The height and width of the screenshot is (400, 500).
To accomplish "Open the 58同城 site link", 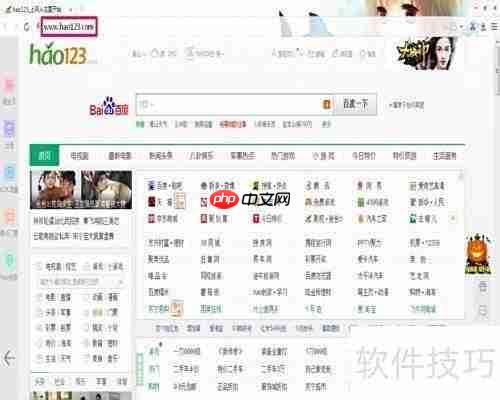I will point(211,243).
